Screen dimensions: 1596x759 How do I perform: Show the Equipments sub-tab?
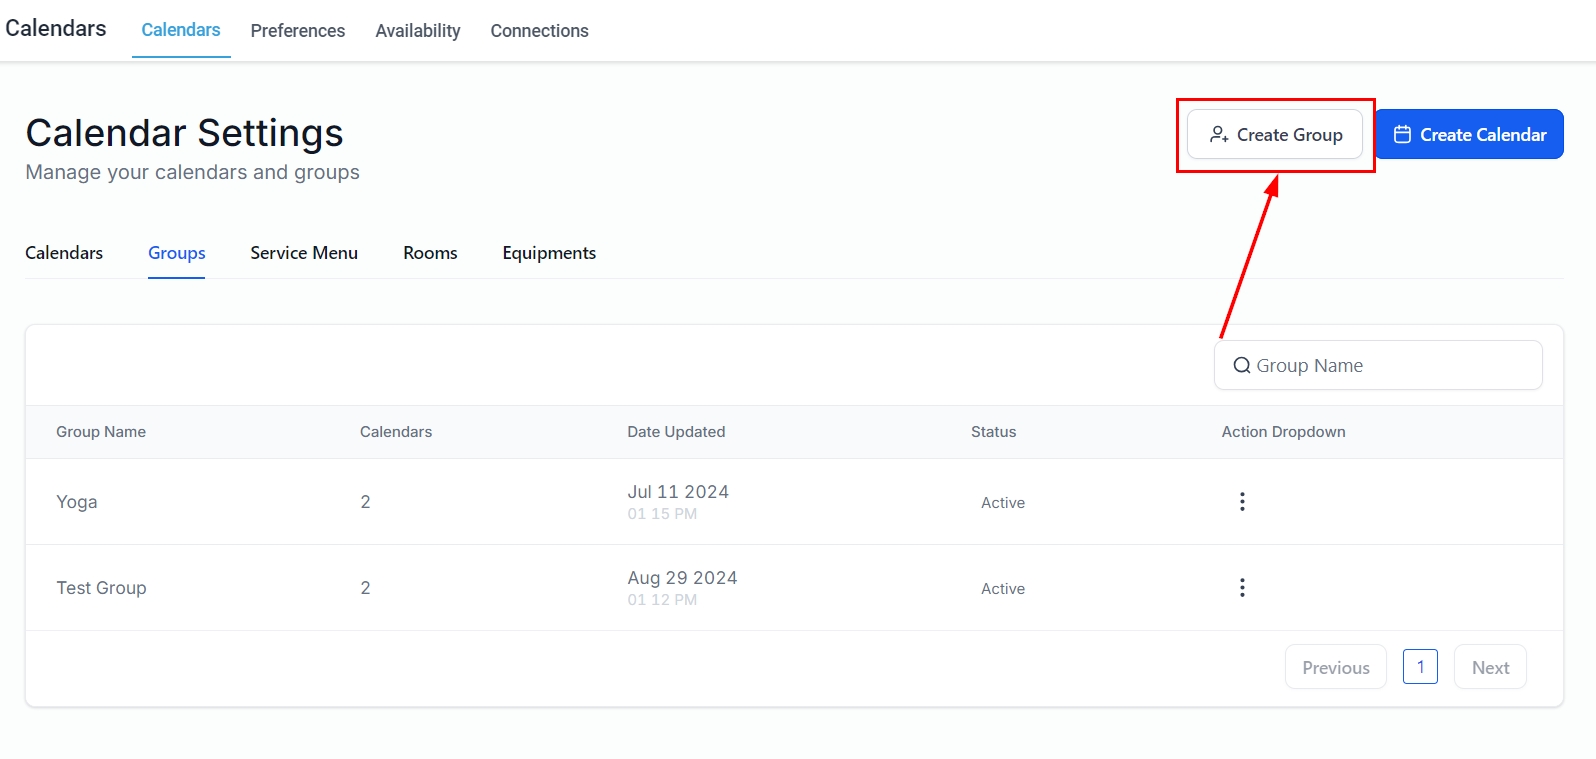(549, 253)
